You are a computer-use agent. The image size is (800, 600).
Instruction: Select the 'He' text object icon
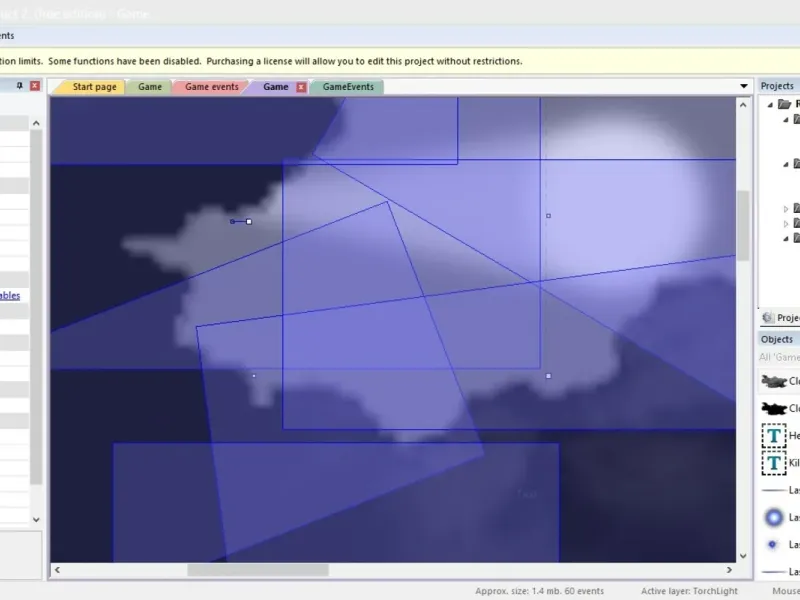pos(774,436)
